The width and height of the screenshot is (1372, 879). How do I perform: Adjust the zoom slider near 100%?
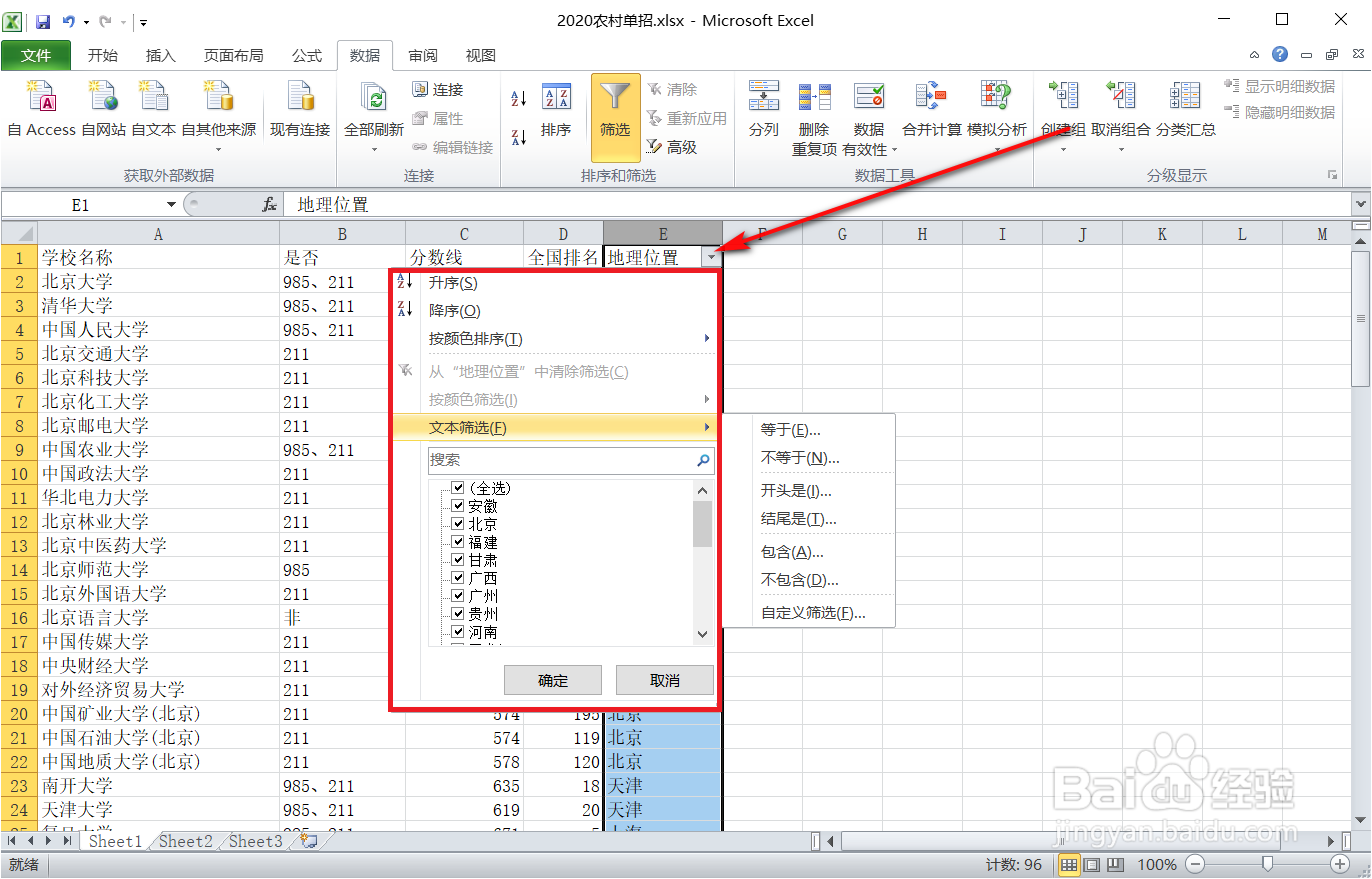pos(1268,863)
